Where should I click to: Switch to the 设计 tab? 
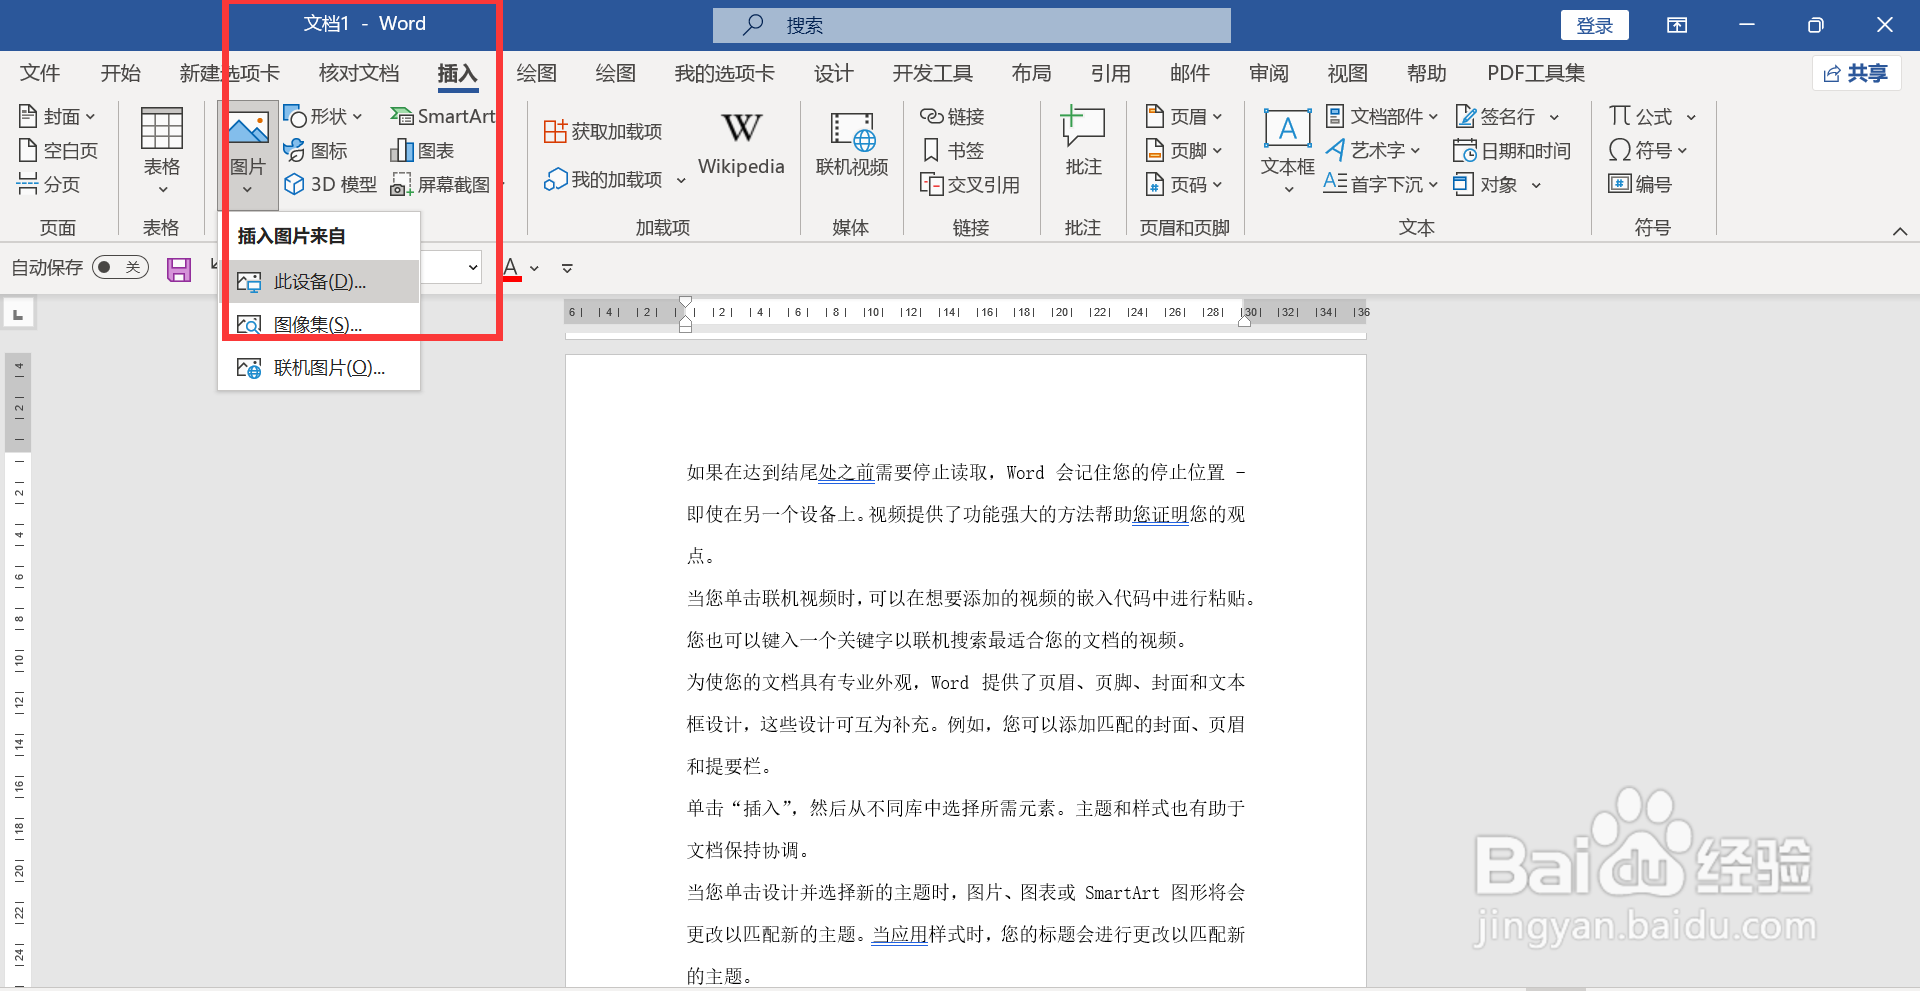833,74
